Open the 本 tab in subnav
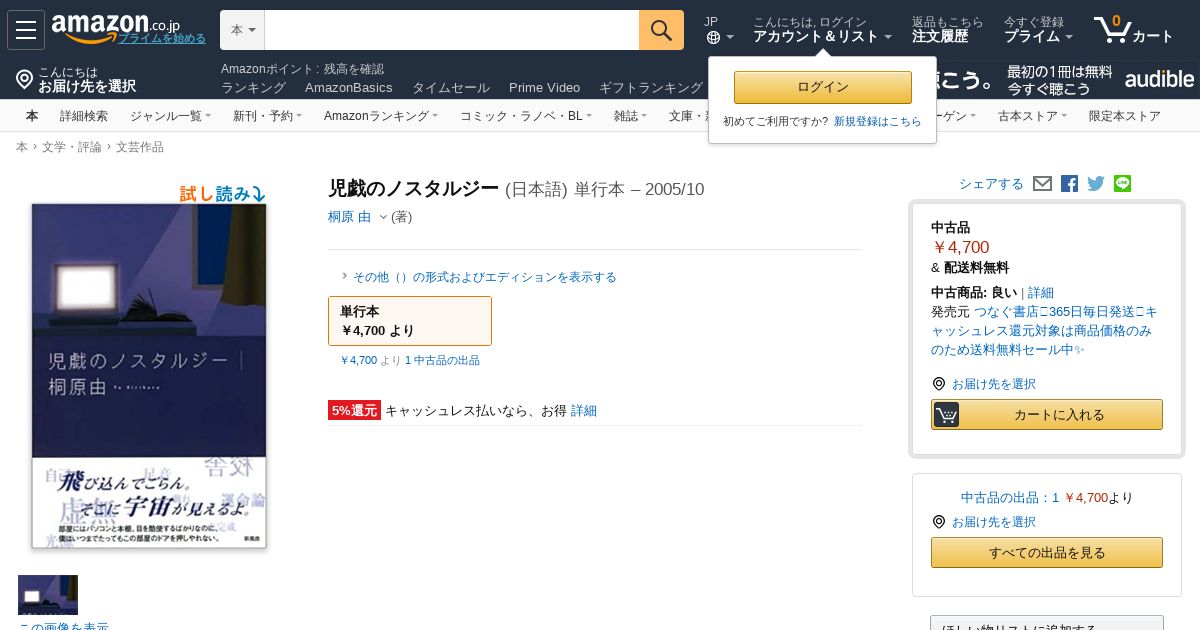The image size is (1200, 630). click(32, 116)
